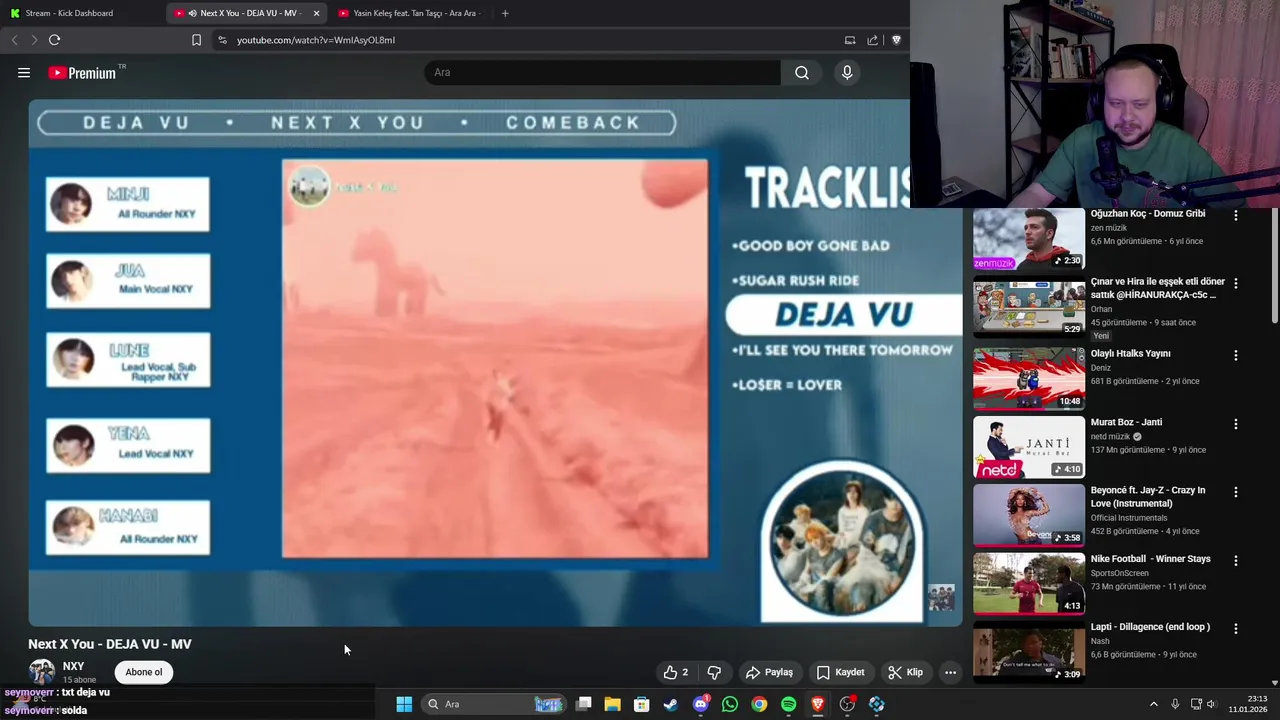Open Task View on the taskbar

tap(584, 704)
